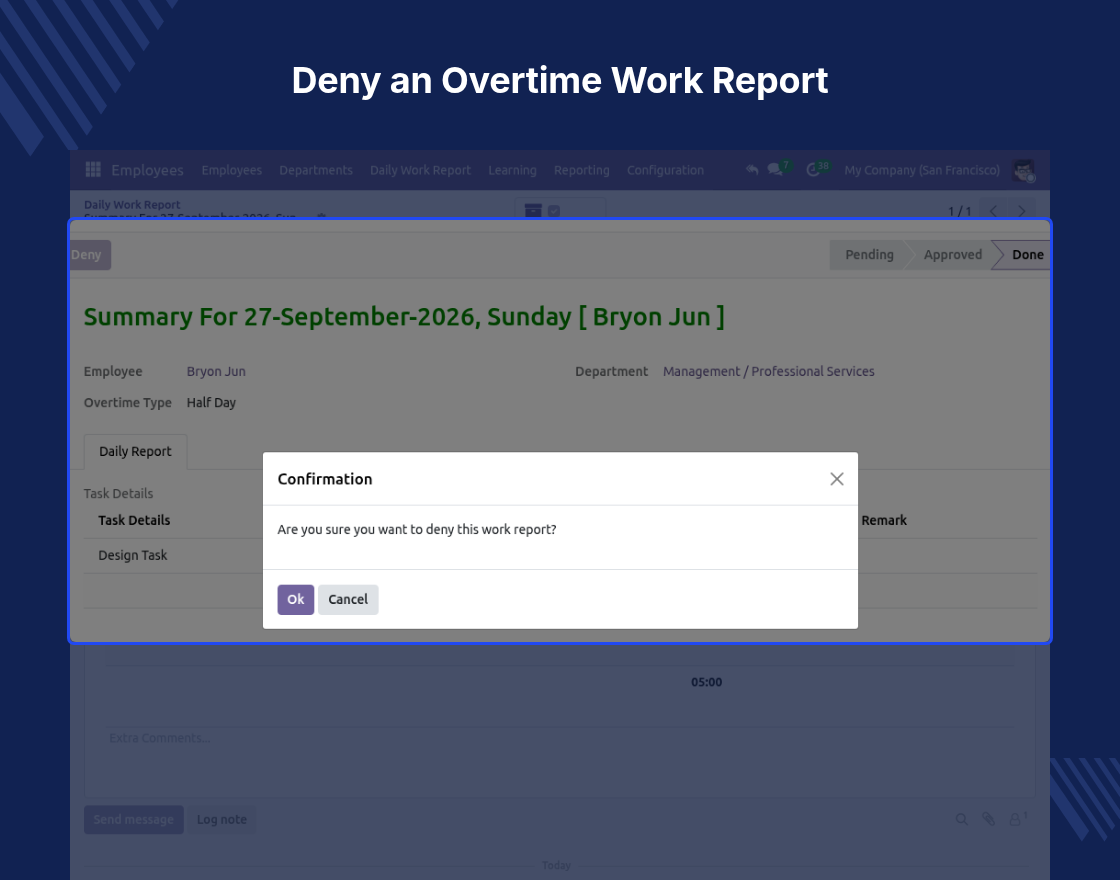Screen dimensions: 1120x880
Task: Open My Company (San Francisco) switcher
Action: click(x=921, y=170)
